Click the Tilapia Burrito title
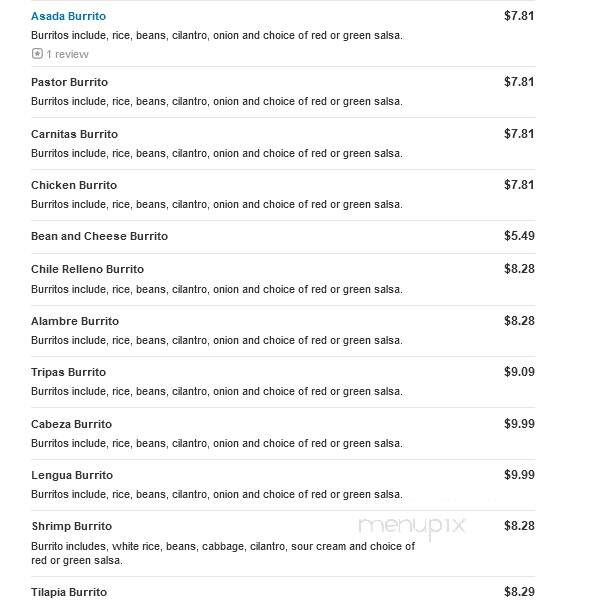 click(69, 592)
